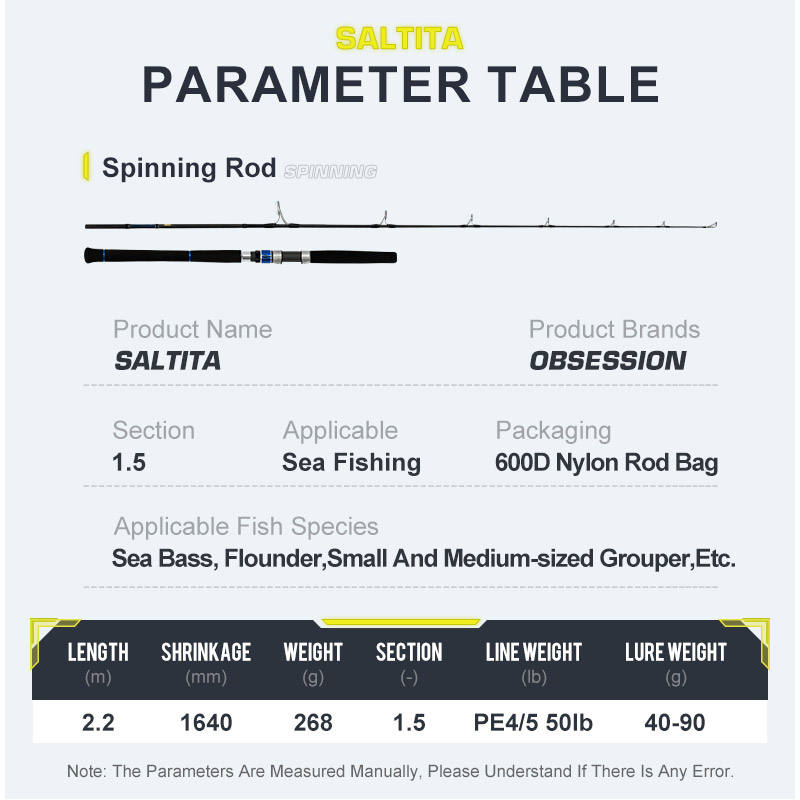Select the Spinning Rod label

click(189, 167)
